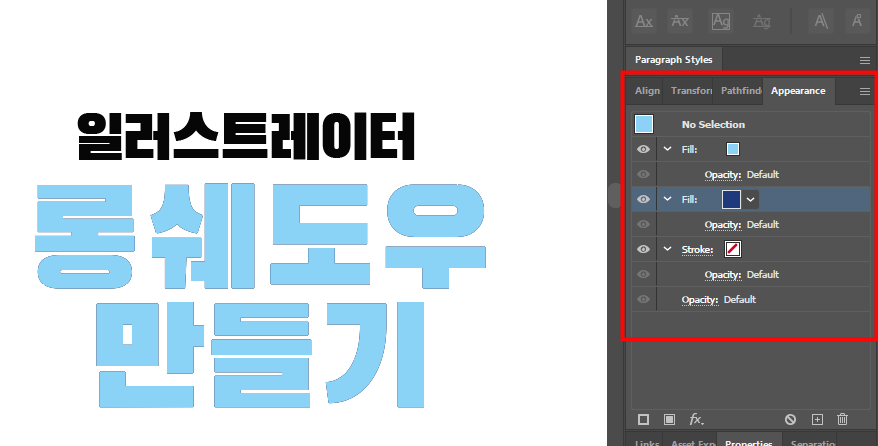This screenshot has height=446, width=878.
Task: Switch to the Transform tab
Action: coord(691,91)
